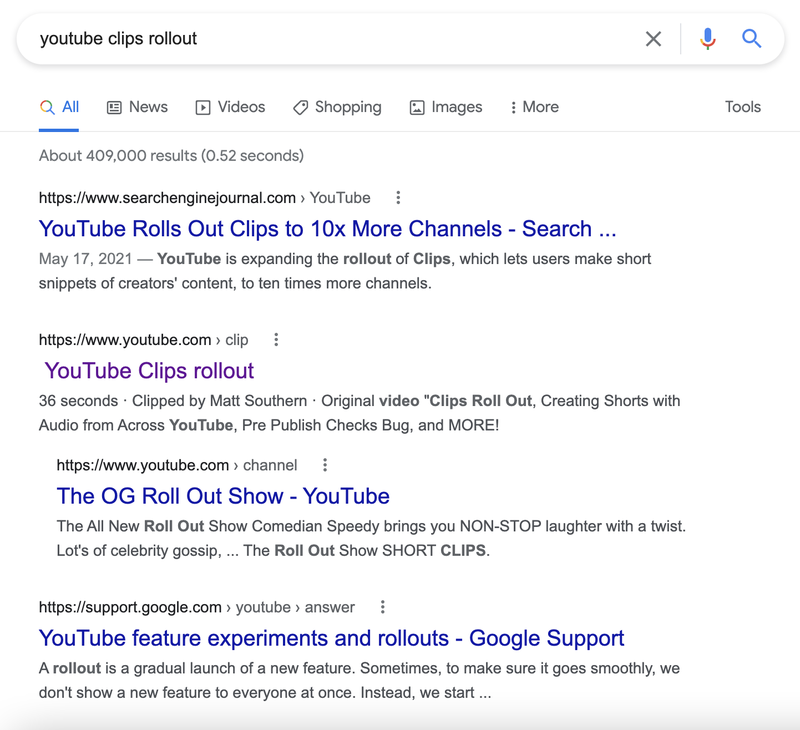Switch to the Images tab
Screen dimensions: 800x730
click(x=445, y=107)
